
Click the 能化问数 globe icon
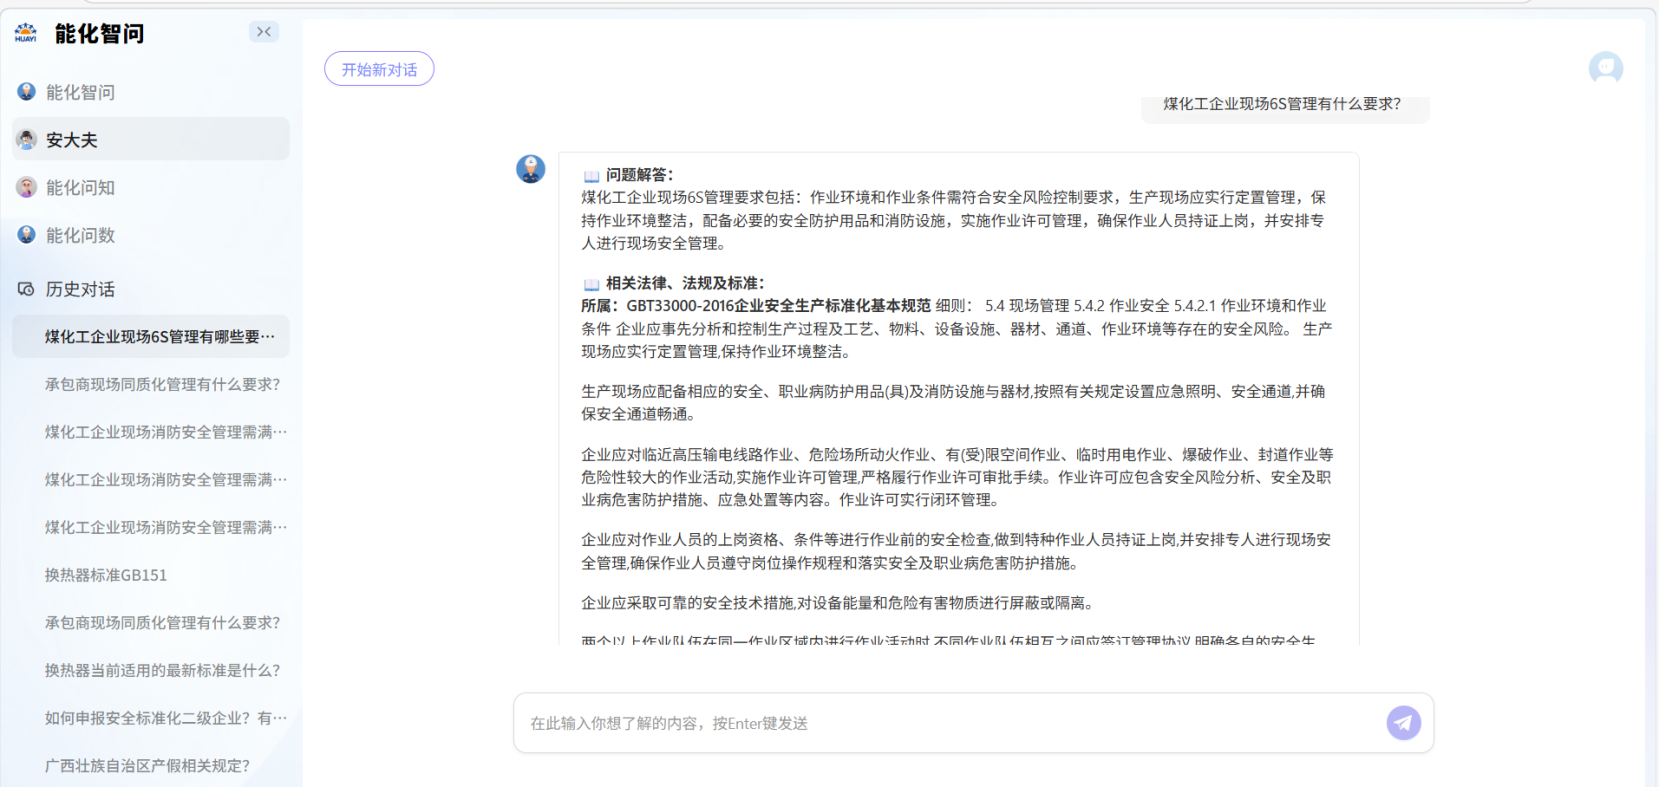[x=27, y=235]
